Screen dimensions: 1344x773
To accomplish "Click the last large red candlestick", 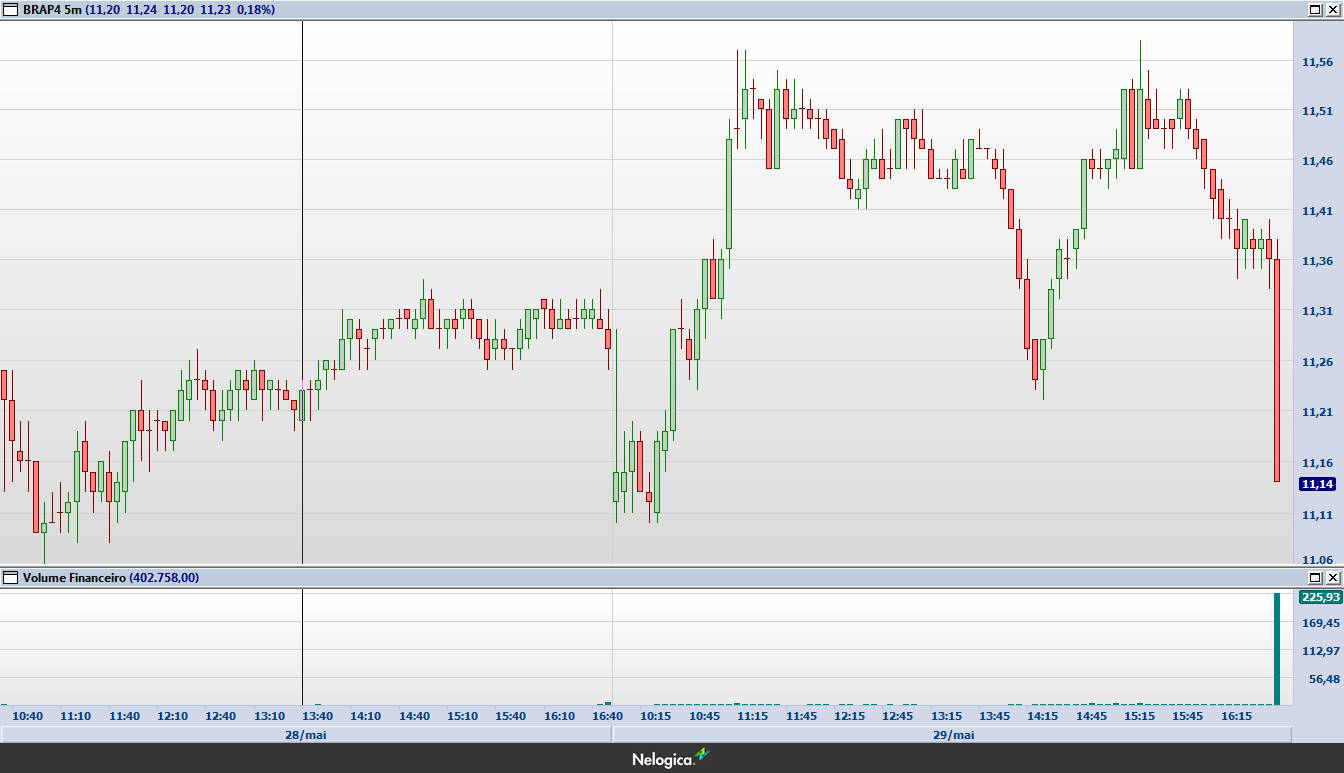I will click(1277, 370).
